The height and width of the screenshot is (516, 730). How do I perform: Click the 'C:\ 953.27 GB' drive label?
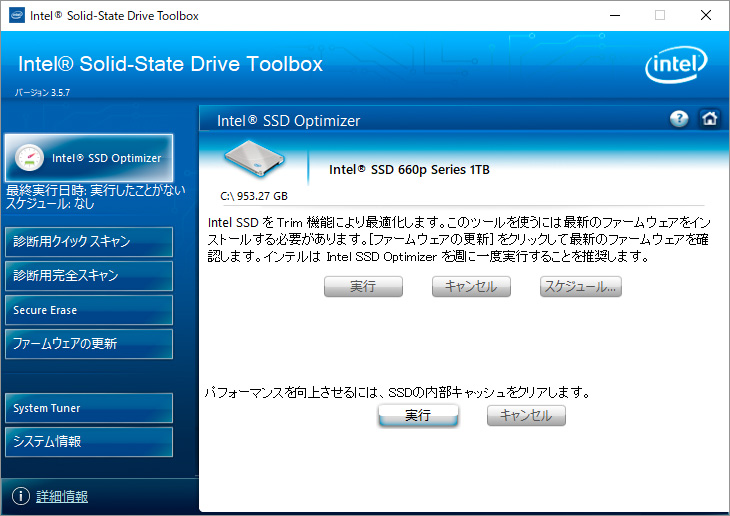254,196
